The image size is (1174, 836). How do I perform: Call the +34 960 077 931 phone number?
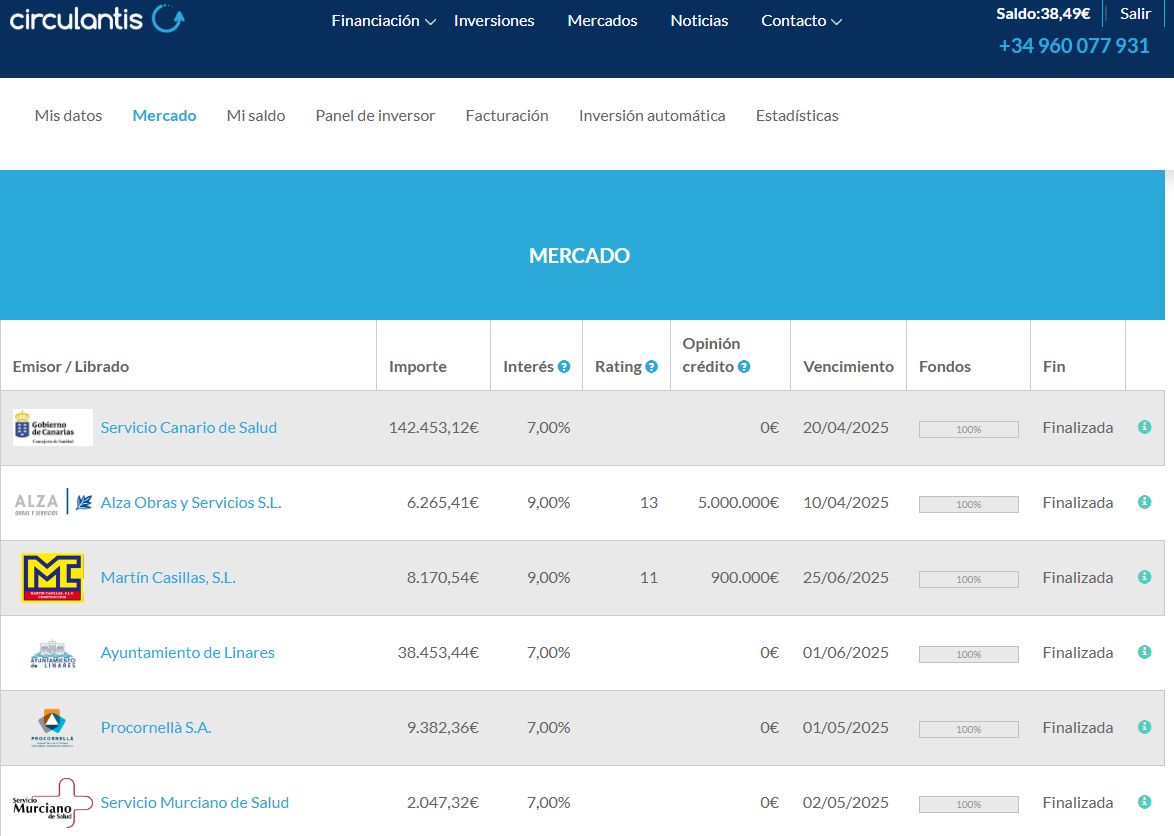pyautogui.click(x=1074, y=46)
